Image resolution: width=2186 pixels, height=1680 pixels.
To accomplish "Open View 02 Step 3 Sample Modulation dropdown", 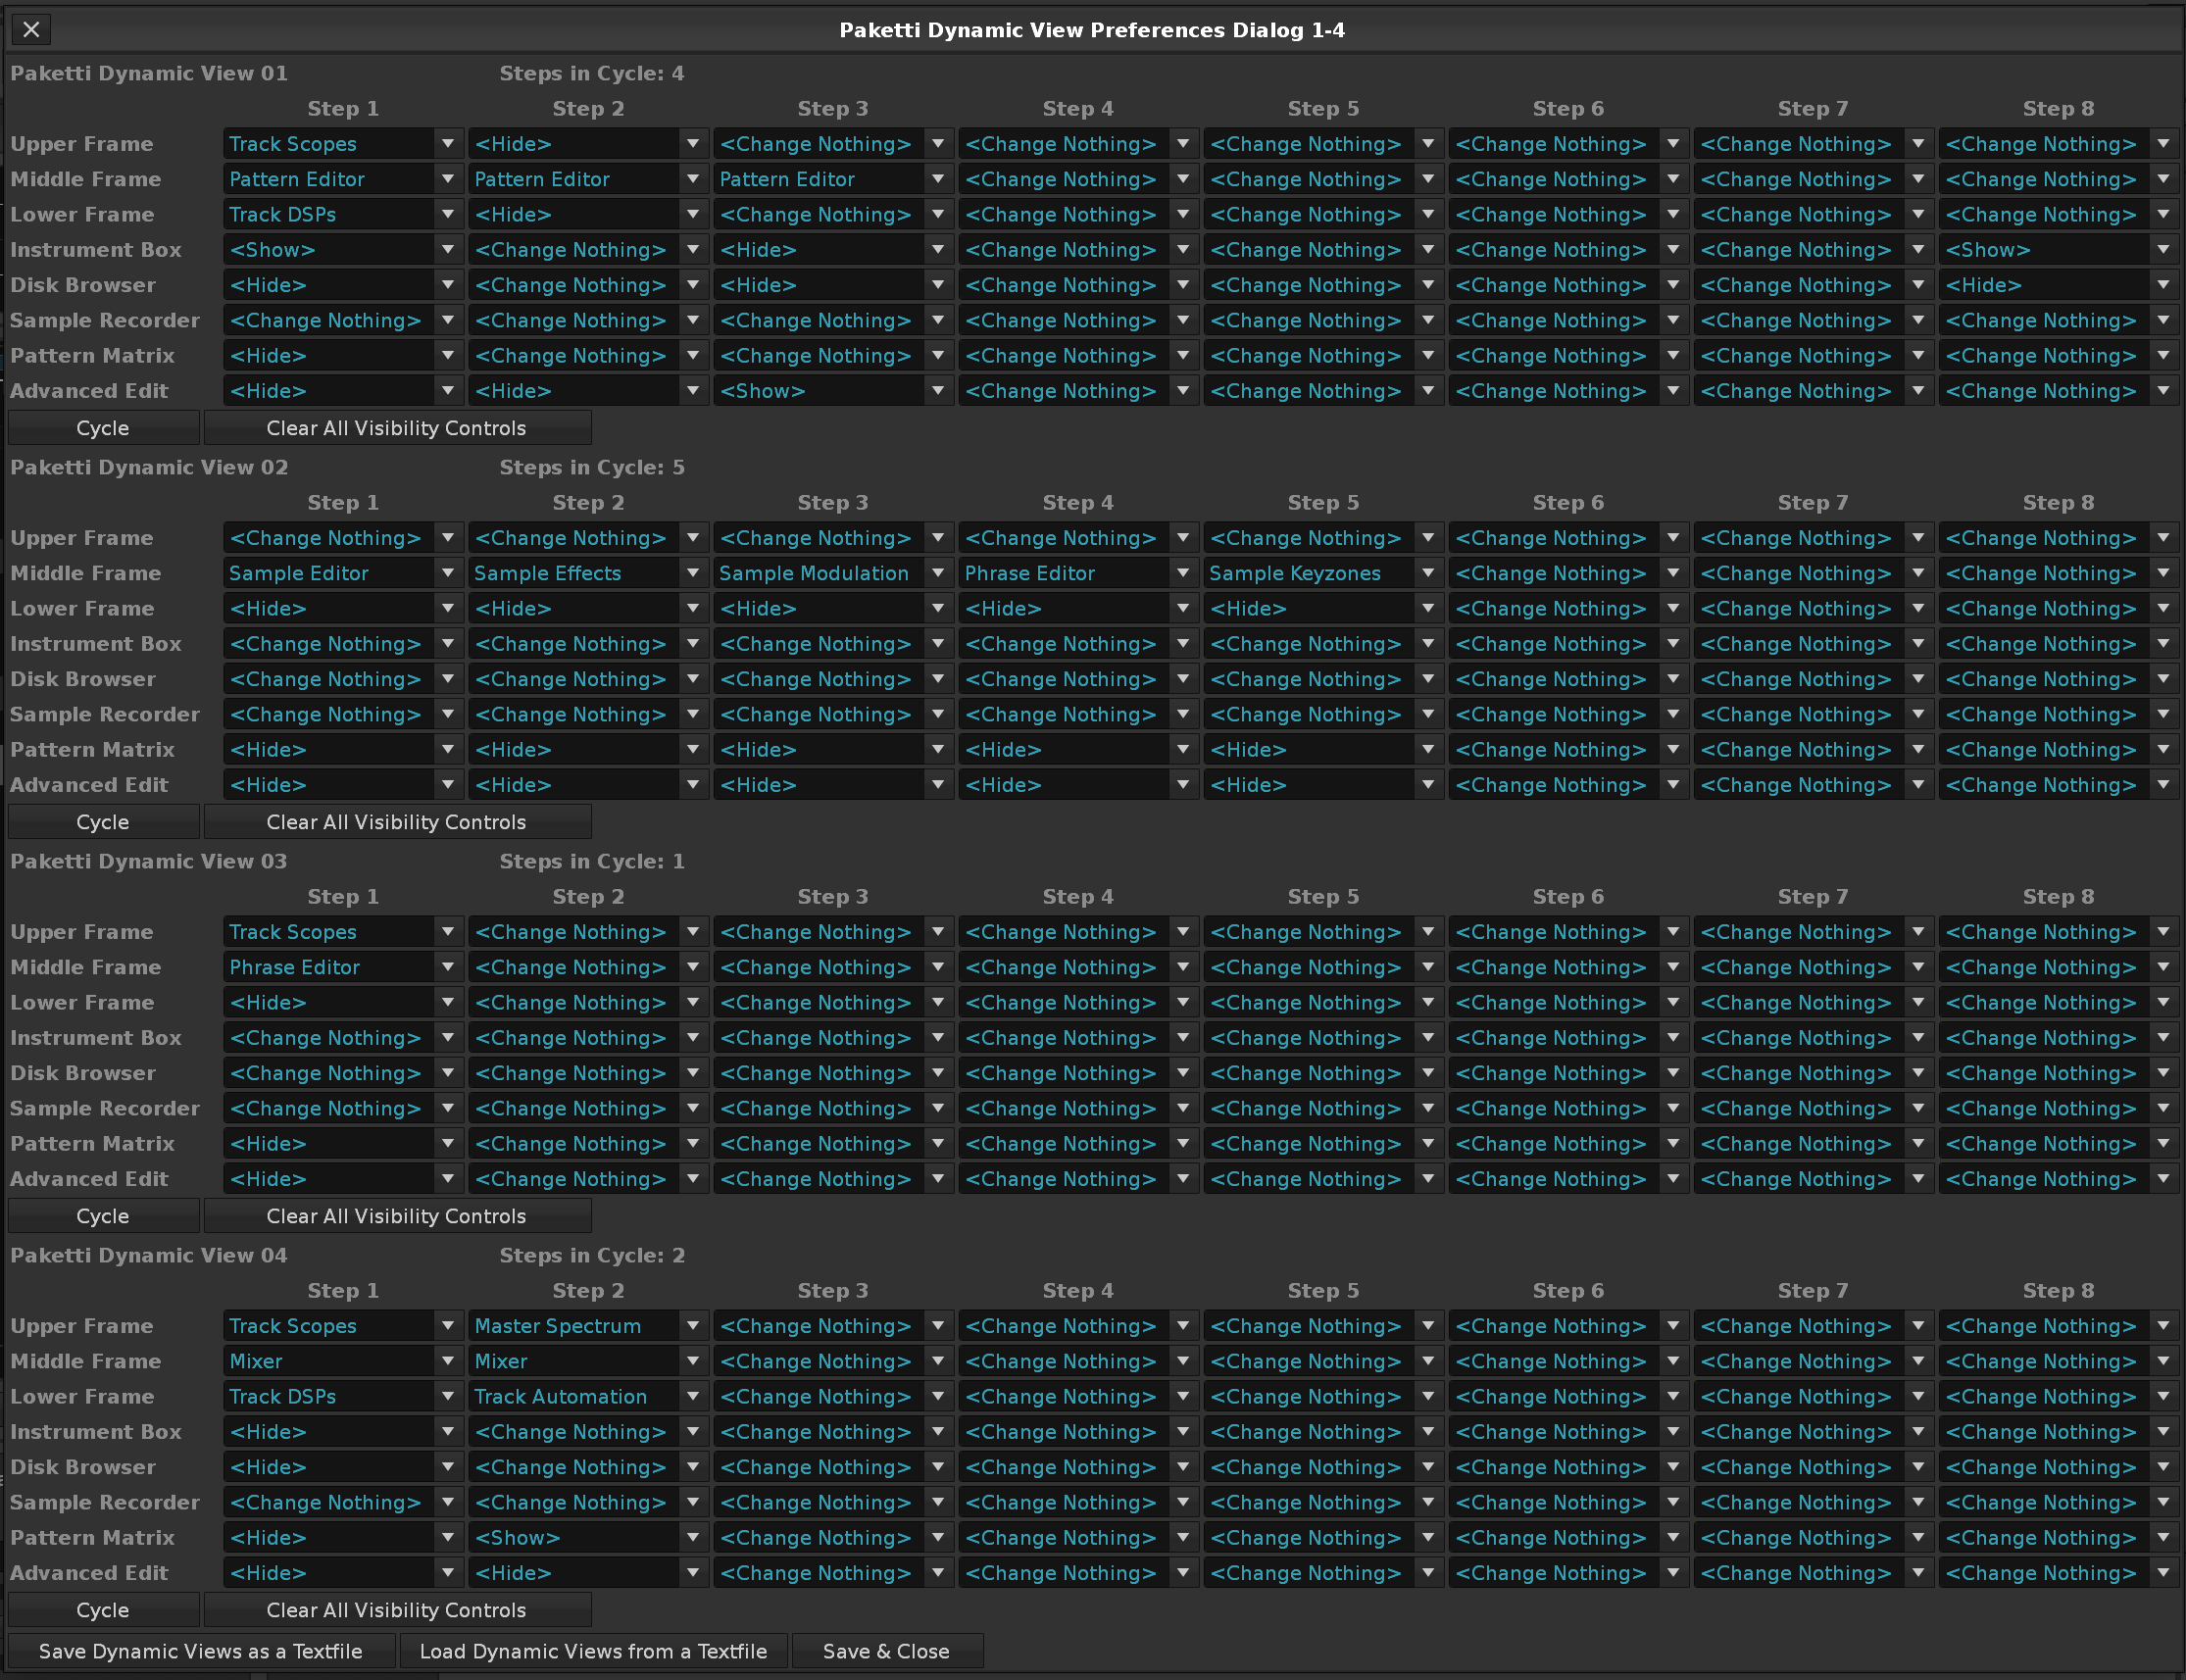I will point(830,573).
